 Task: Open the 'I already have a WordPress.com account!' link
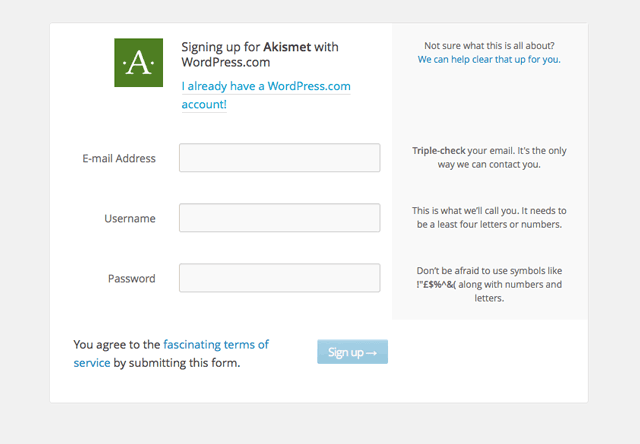pos(265,87)
